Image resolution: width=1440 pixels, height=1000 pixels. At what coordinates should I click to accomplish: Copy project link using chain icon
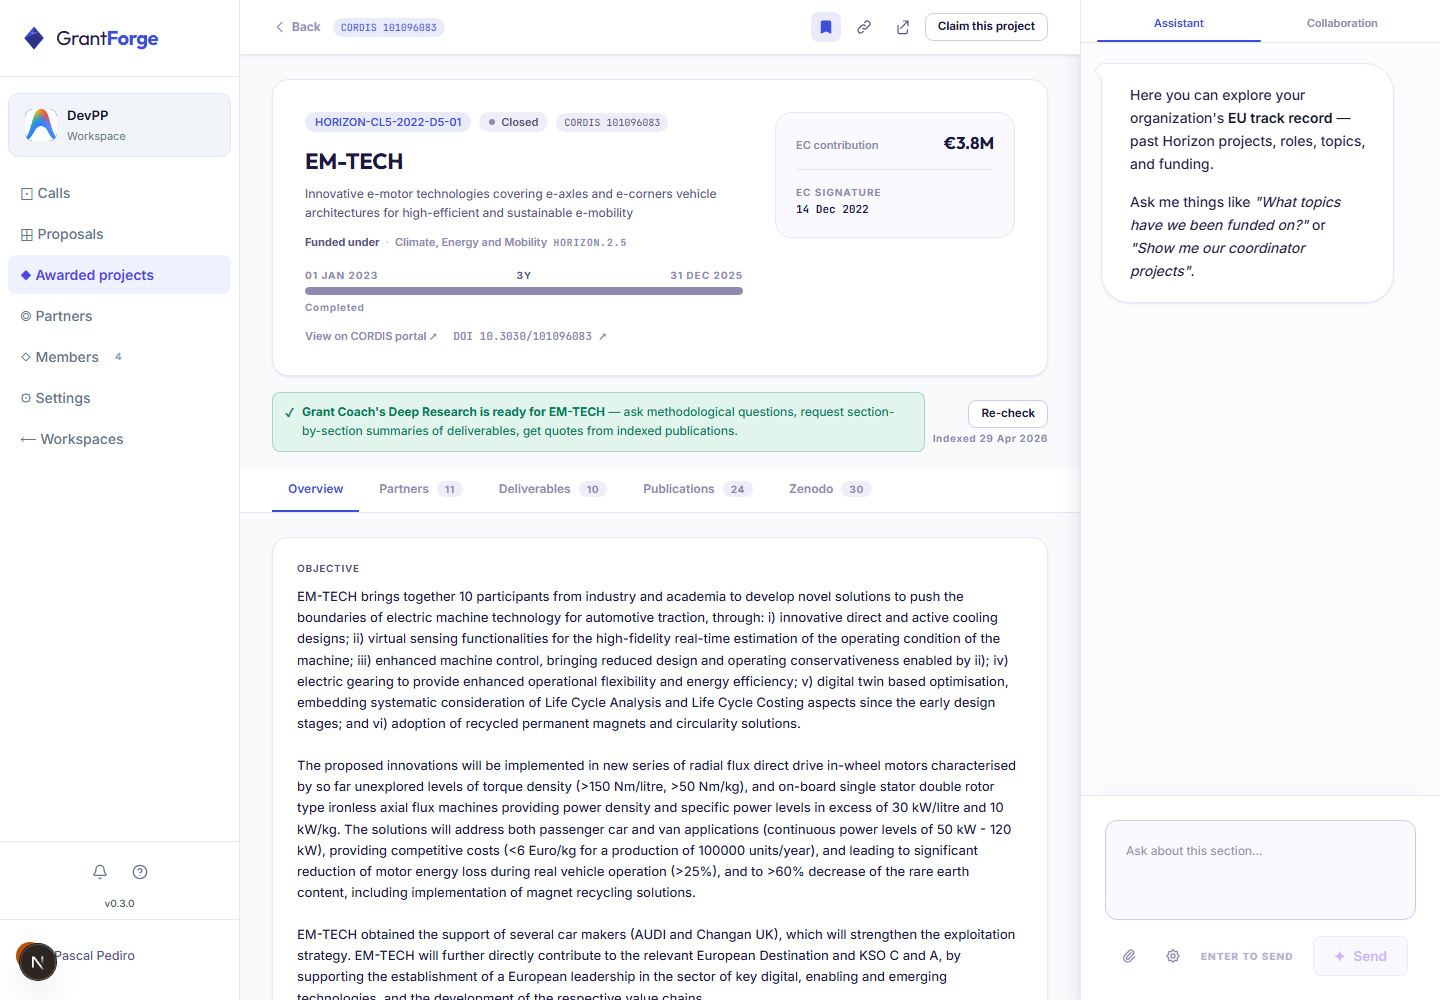pyautogui.click(x=864, y=27)
